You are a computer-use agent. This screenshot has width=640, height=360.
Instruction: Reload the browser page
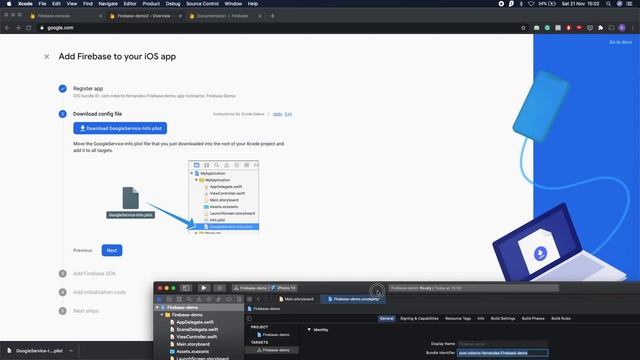pos(29,28)
